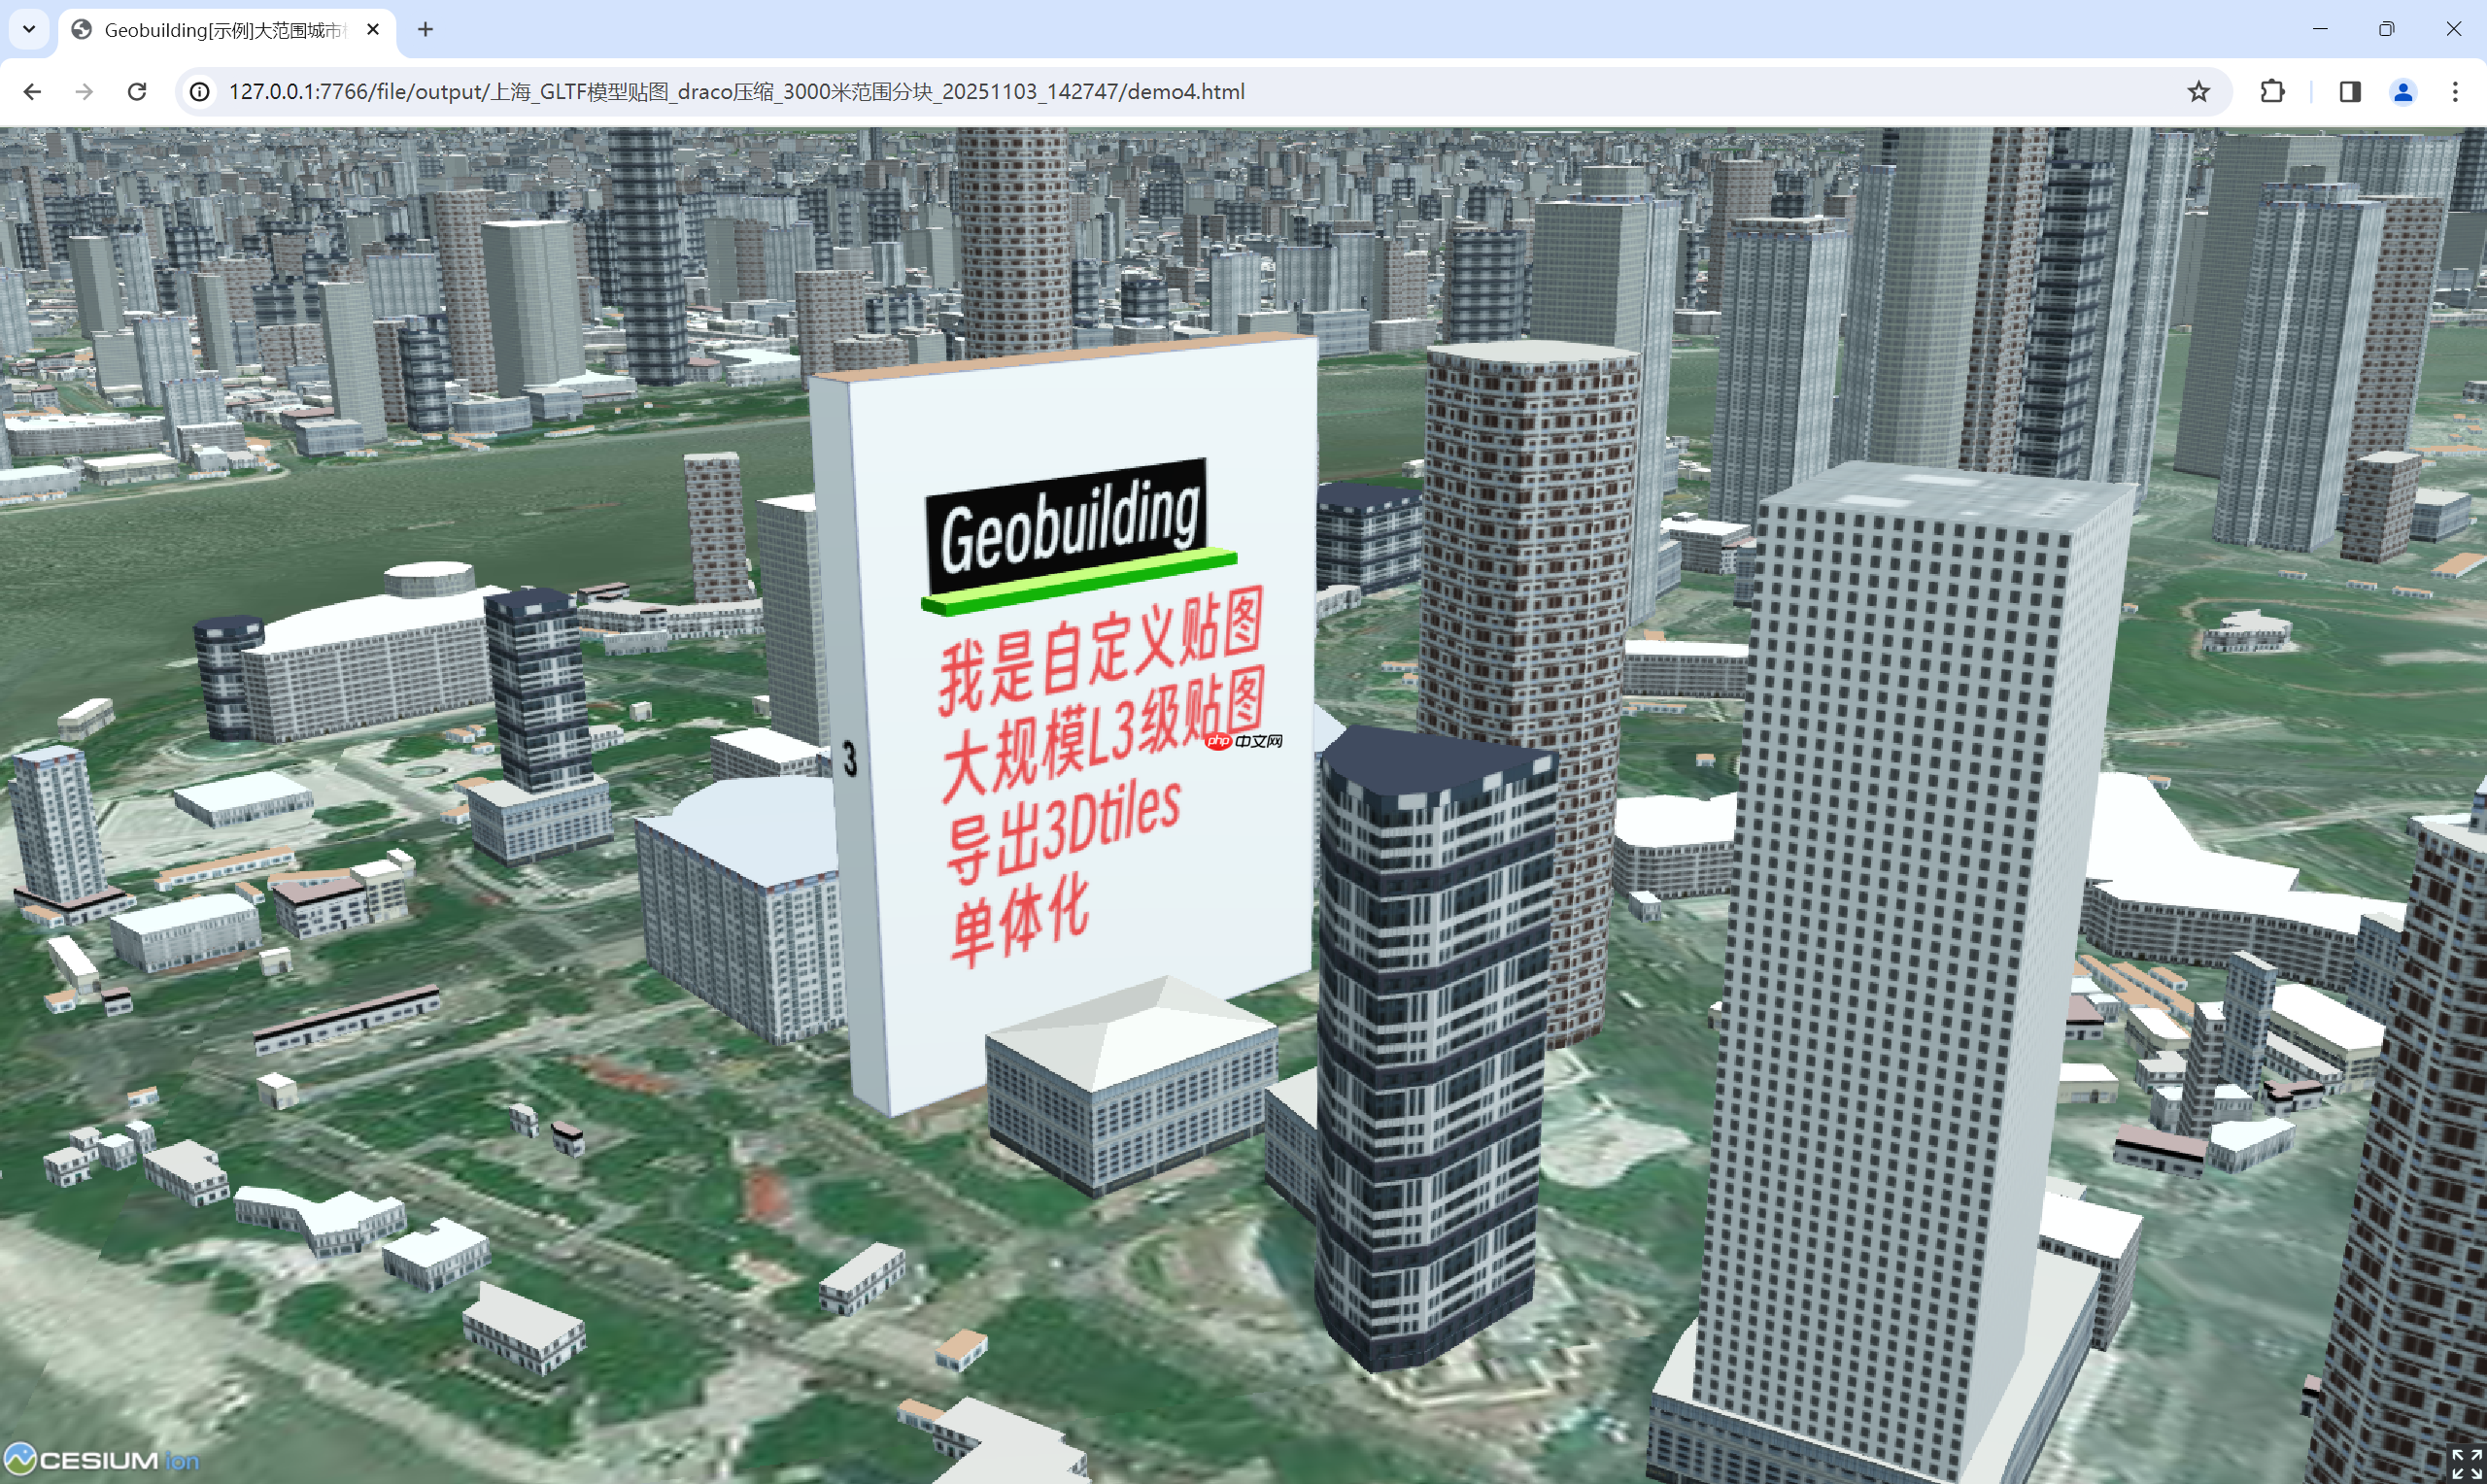Reload the current page
2487x1484 pixels.
click(137, 91)
